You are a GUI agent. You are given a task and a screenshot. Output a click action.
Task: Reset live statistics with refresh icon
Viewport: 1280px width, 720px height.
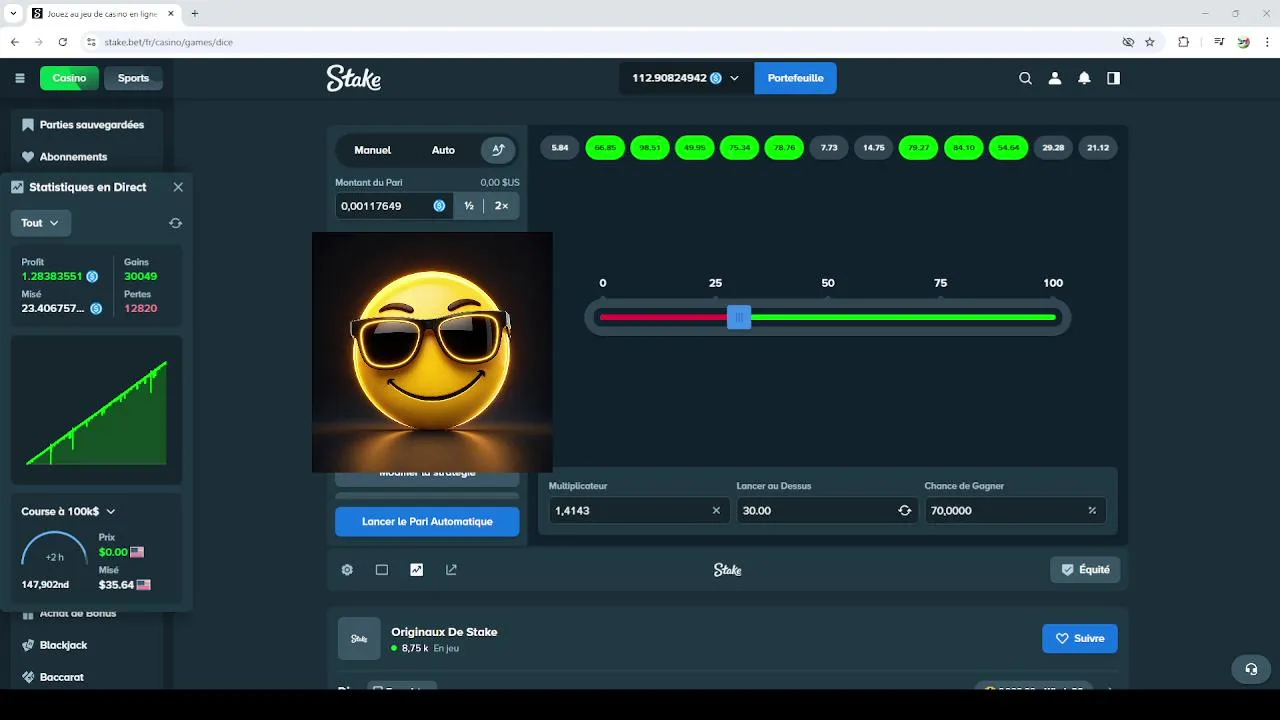click(x=176, y=223)
